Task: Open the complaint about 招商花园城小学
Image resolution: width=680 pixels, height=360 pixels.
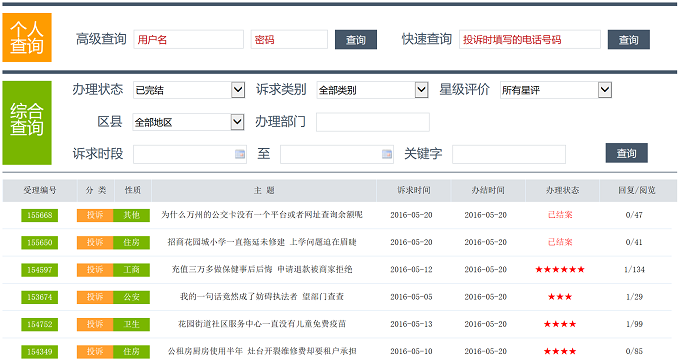Action: 262,242
